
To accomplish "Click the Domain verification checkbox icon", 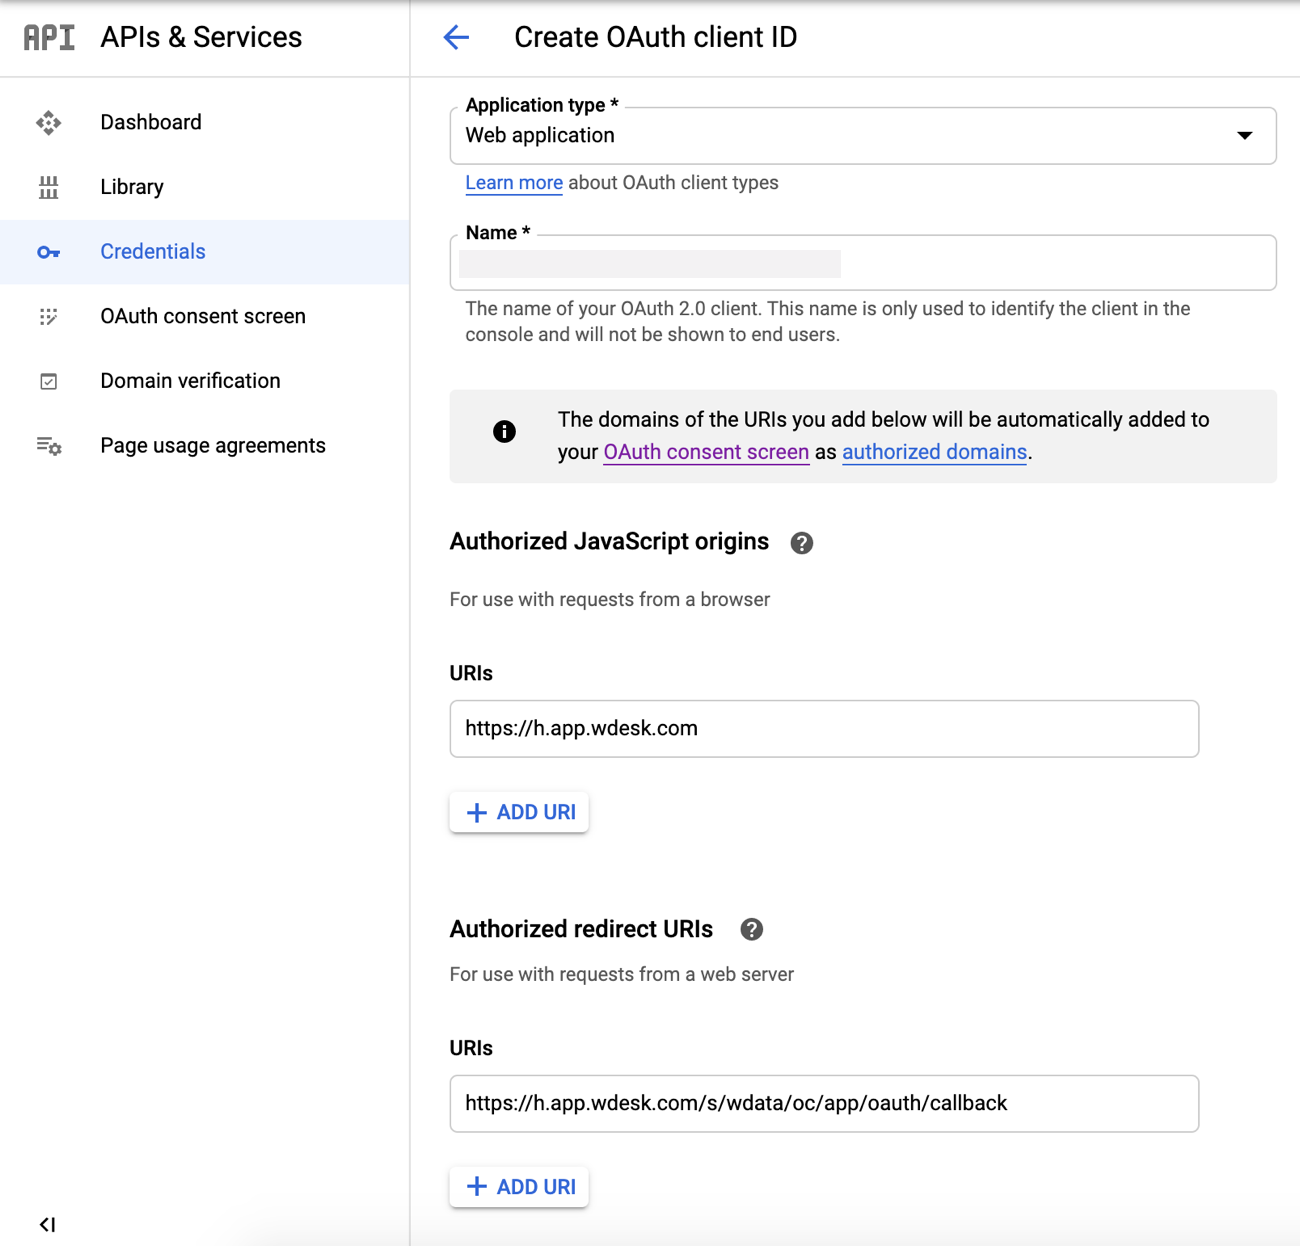I will pos(49,381).
